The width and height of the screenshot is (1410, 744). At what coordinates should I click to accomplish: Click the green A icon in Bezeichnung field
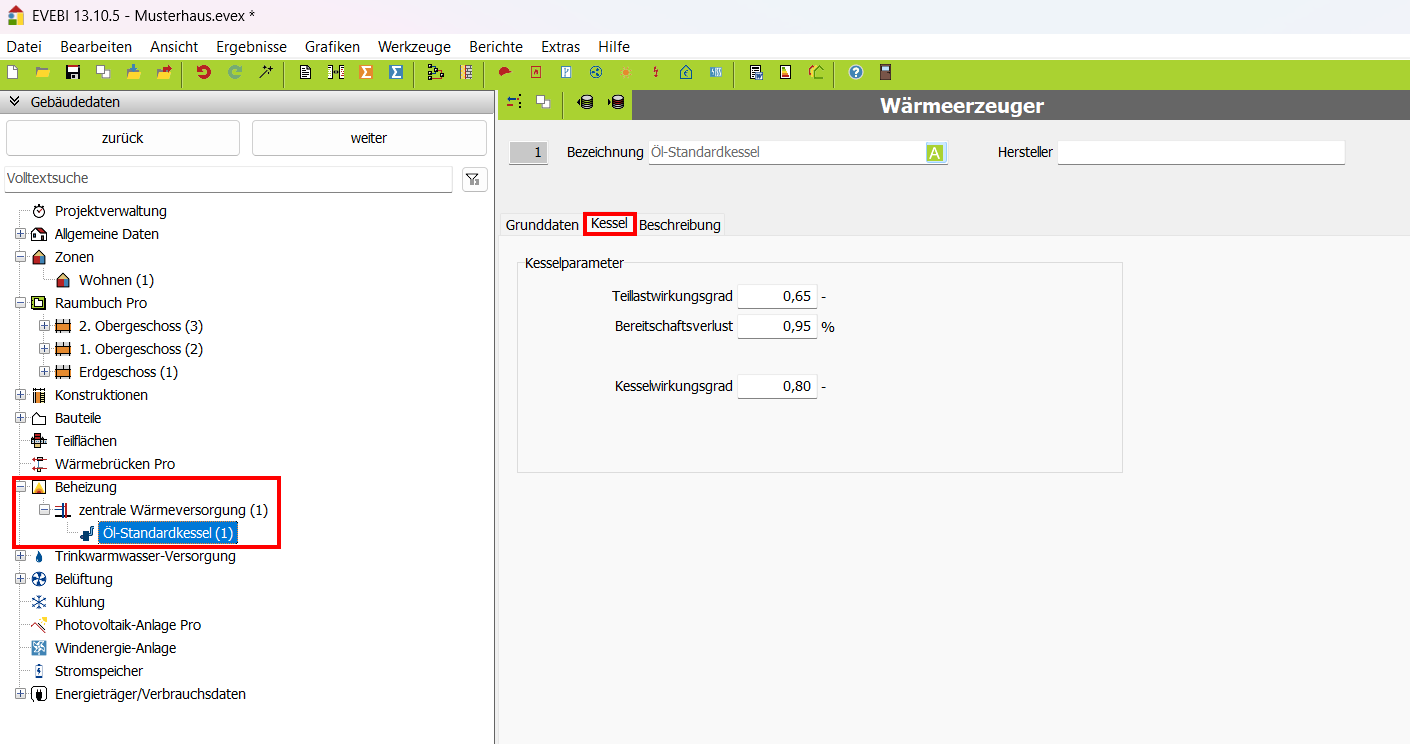pyautogui.click(x=935, y=153)
